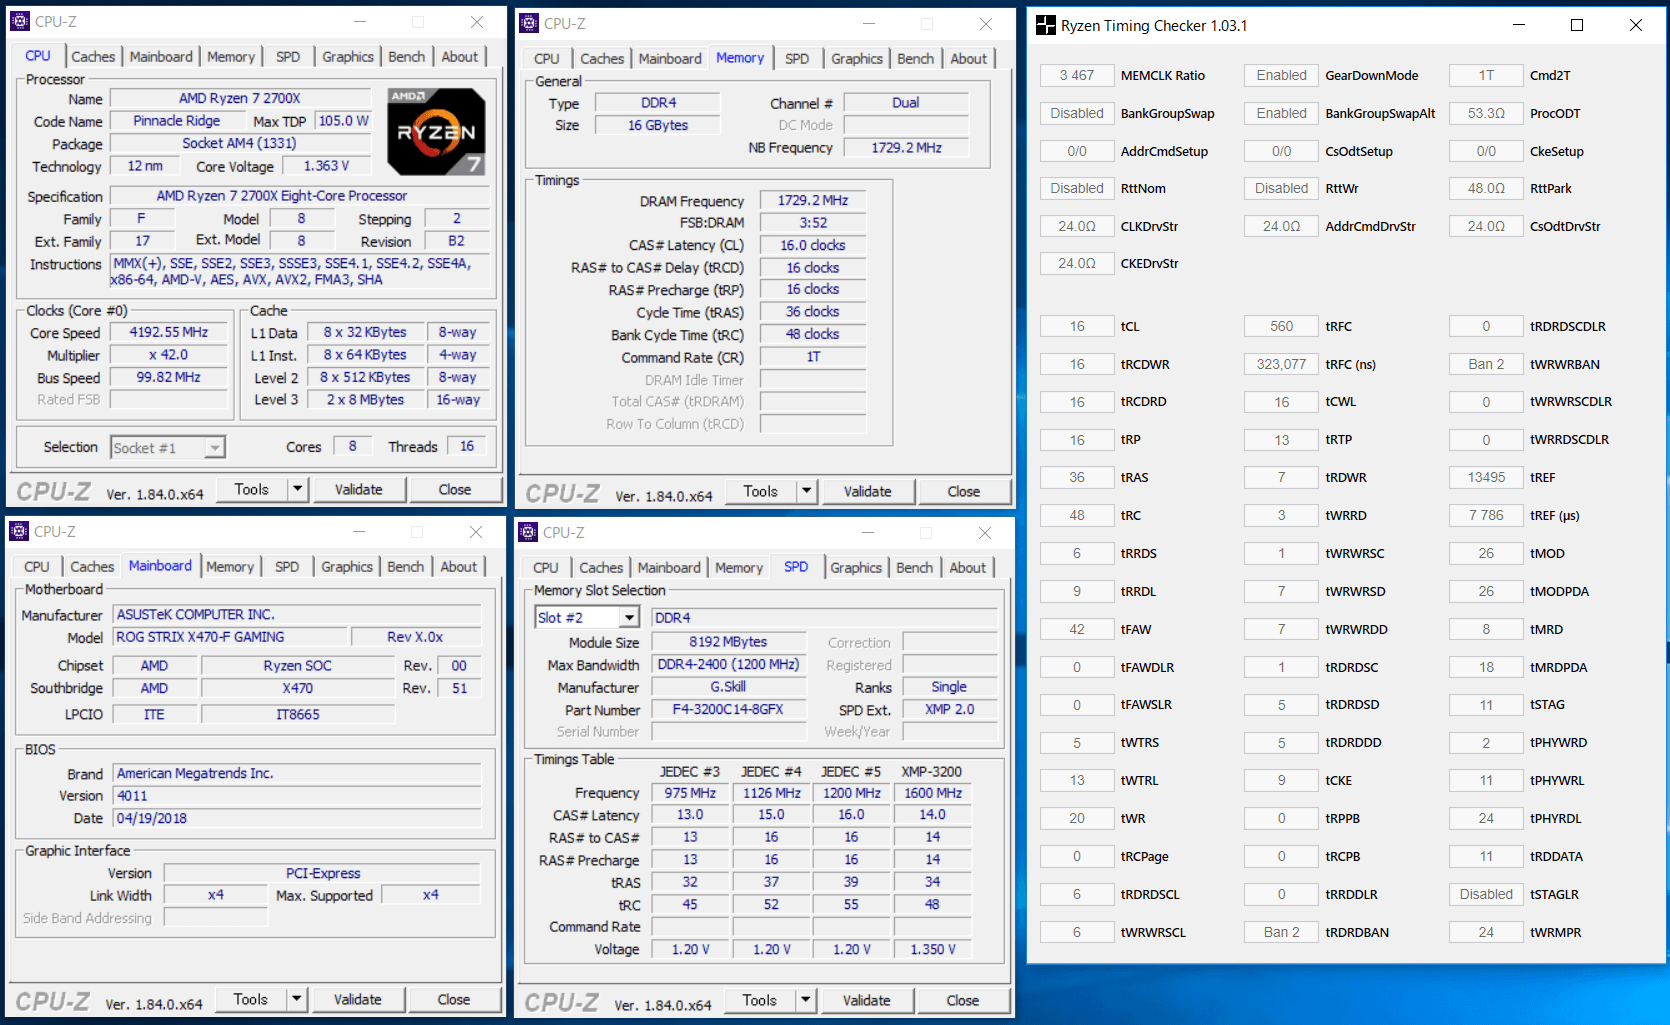The height and width of the screenshot is (1025, 1670).
Task: Click the Core Speed value 4192.55 MHz
Action: pyautogui.click(x=169, y=332)
